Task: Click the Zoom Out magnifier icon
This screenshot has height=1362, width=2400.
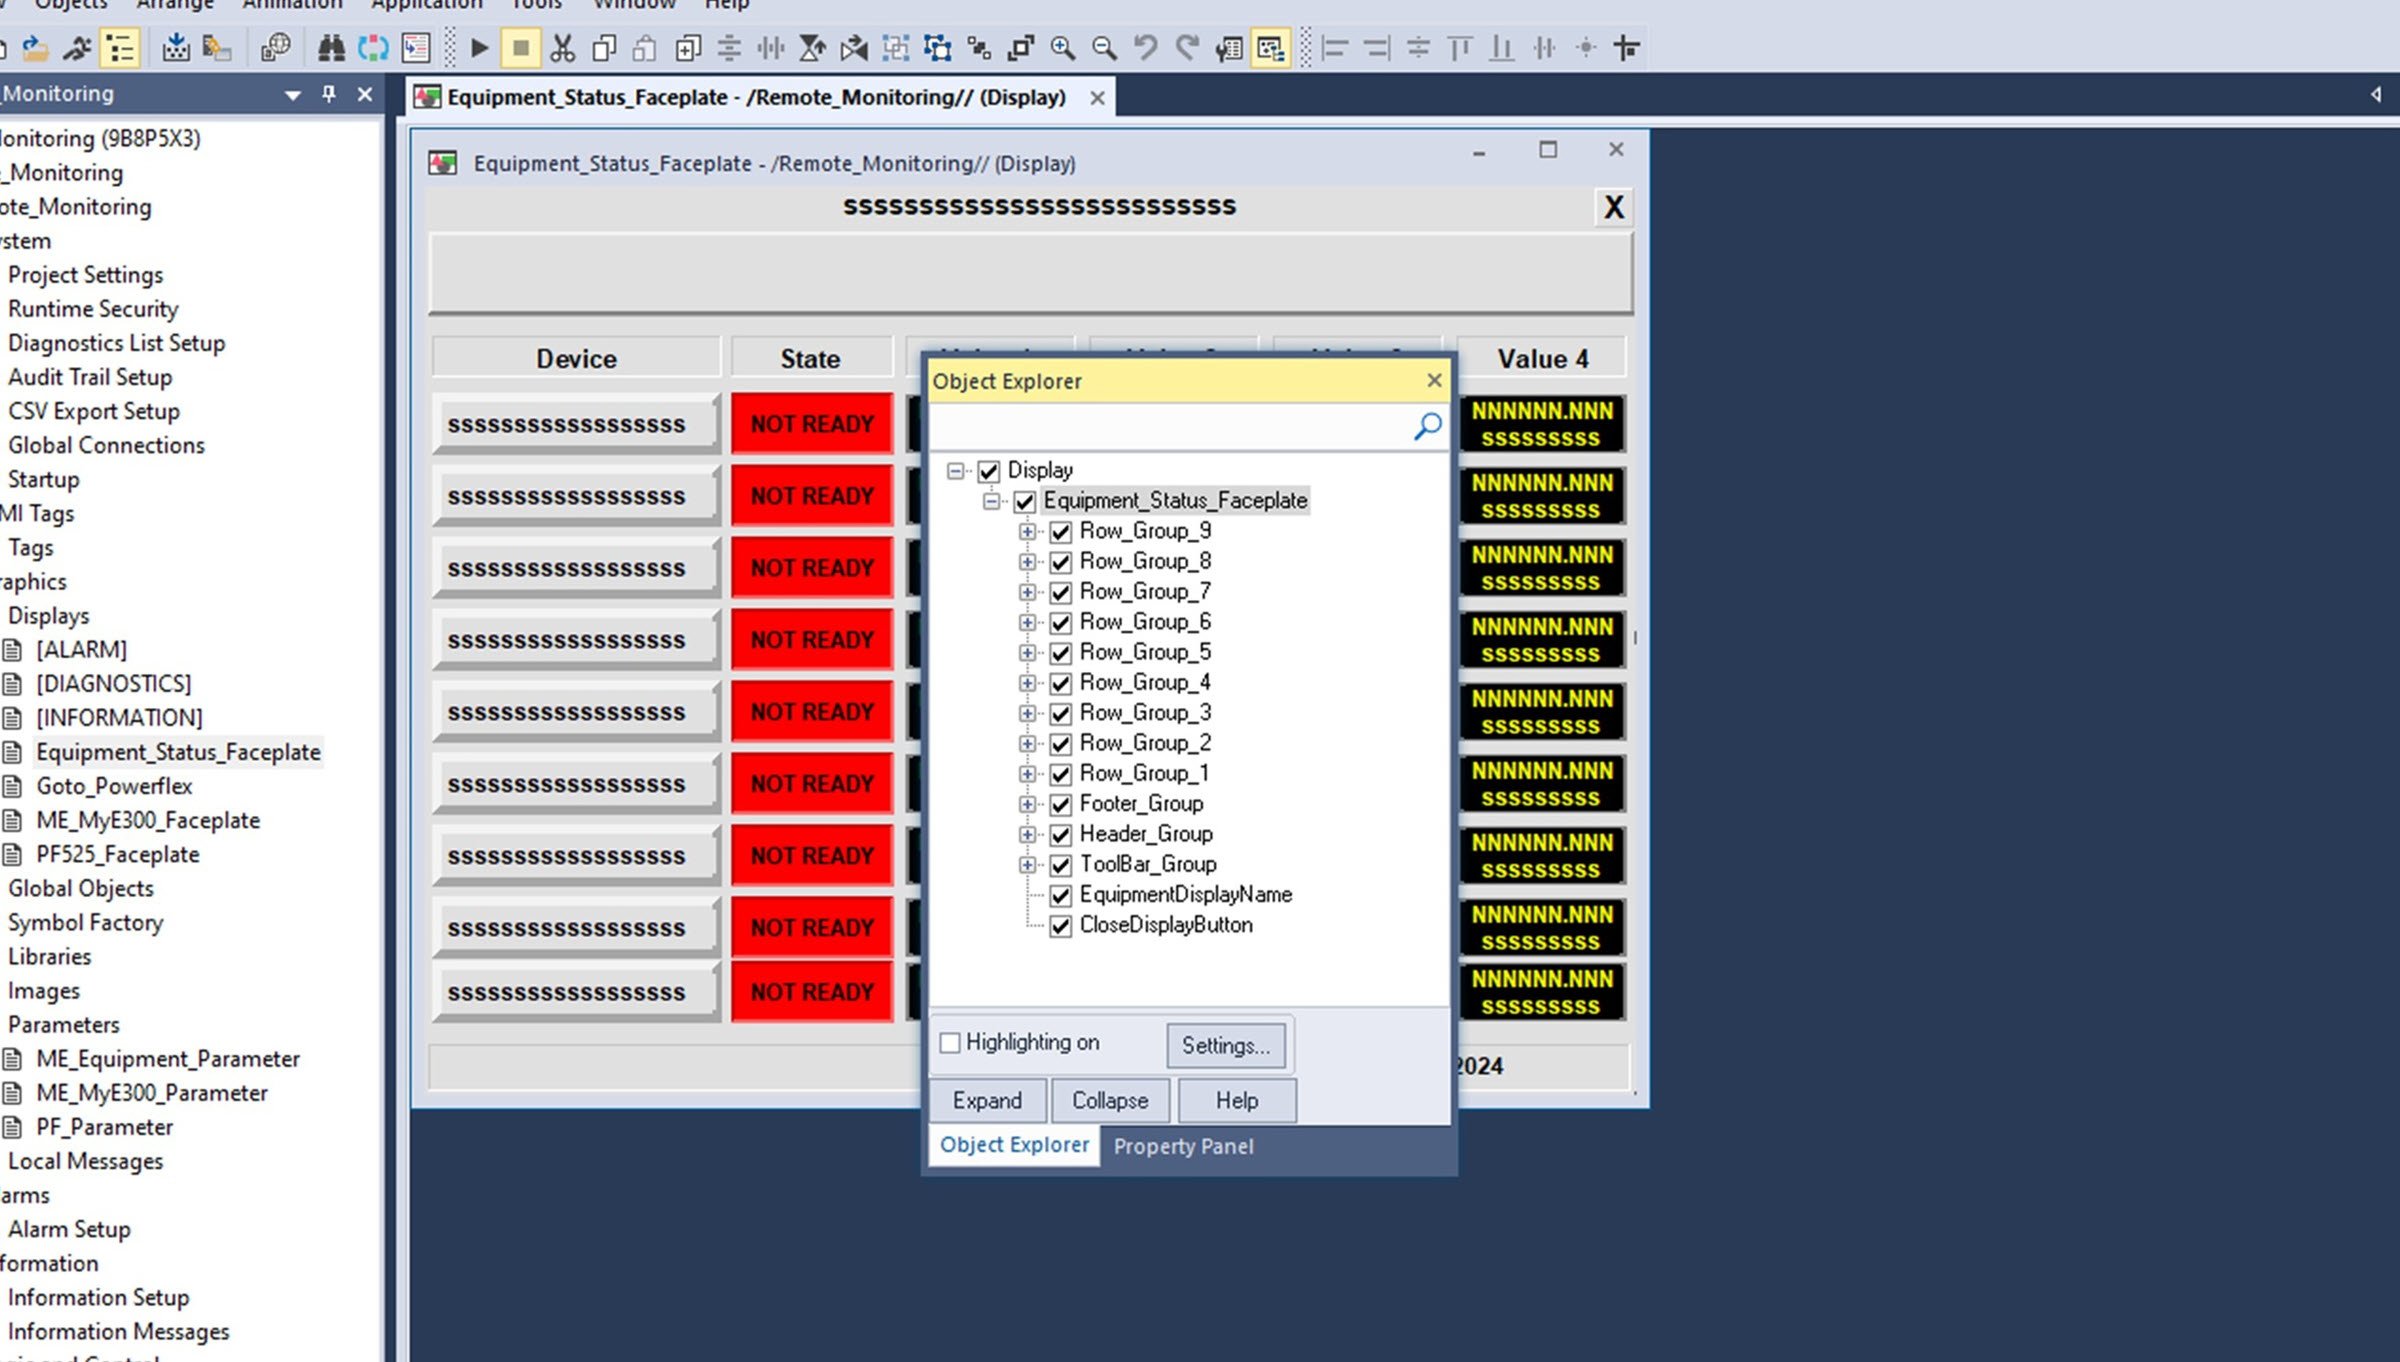Action: (x=1104, y=47)
